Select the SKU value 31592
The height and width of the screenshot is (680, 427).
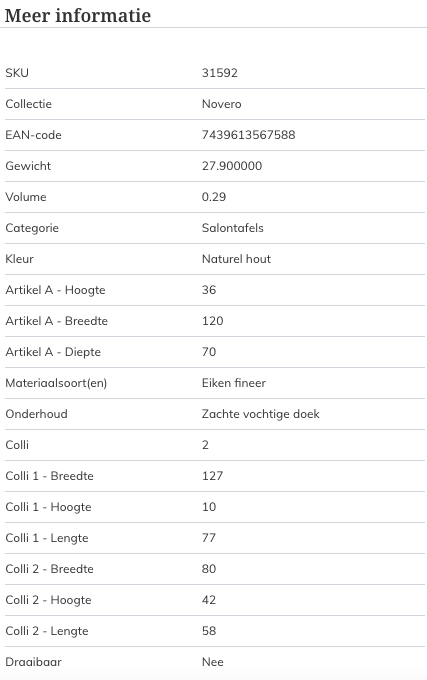220,73
